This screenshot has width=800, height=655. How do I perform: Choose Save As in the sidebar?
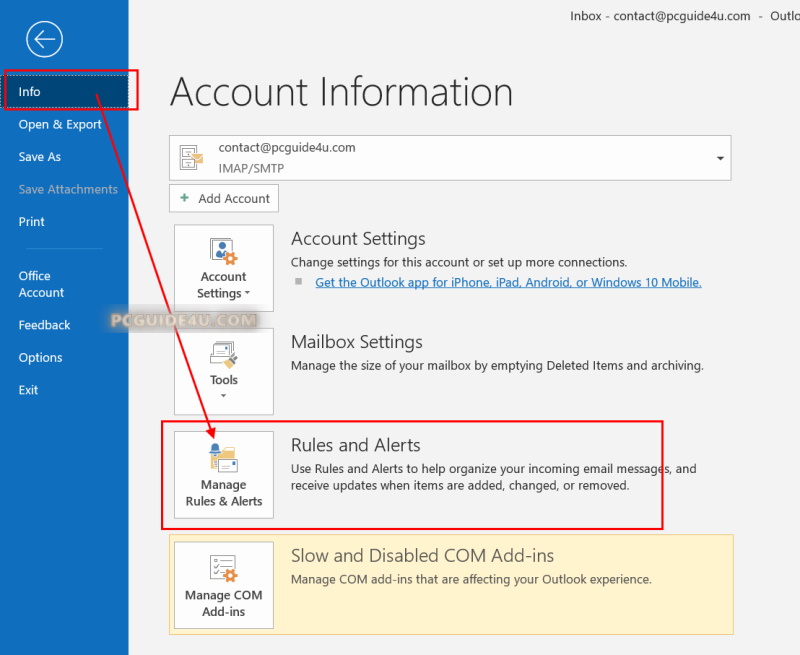point(40,157)
